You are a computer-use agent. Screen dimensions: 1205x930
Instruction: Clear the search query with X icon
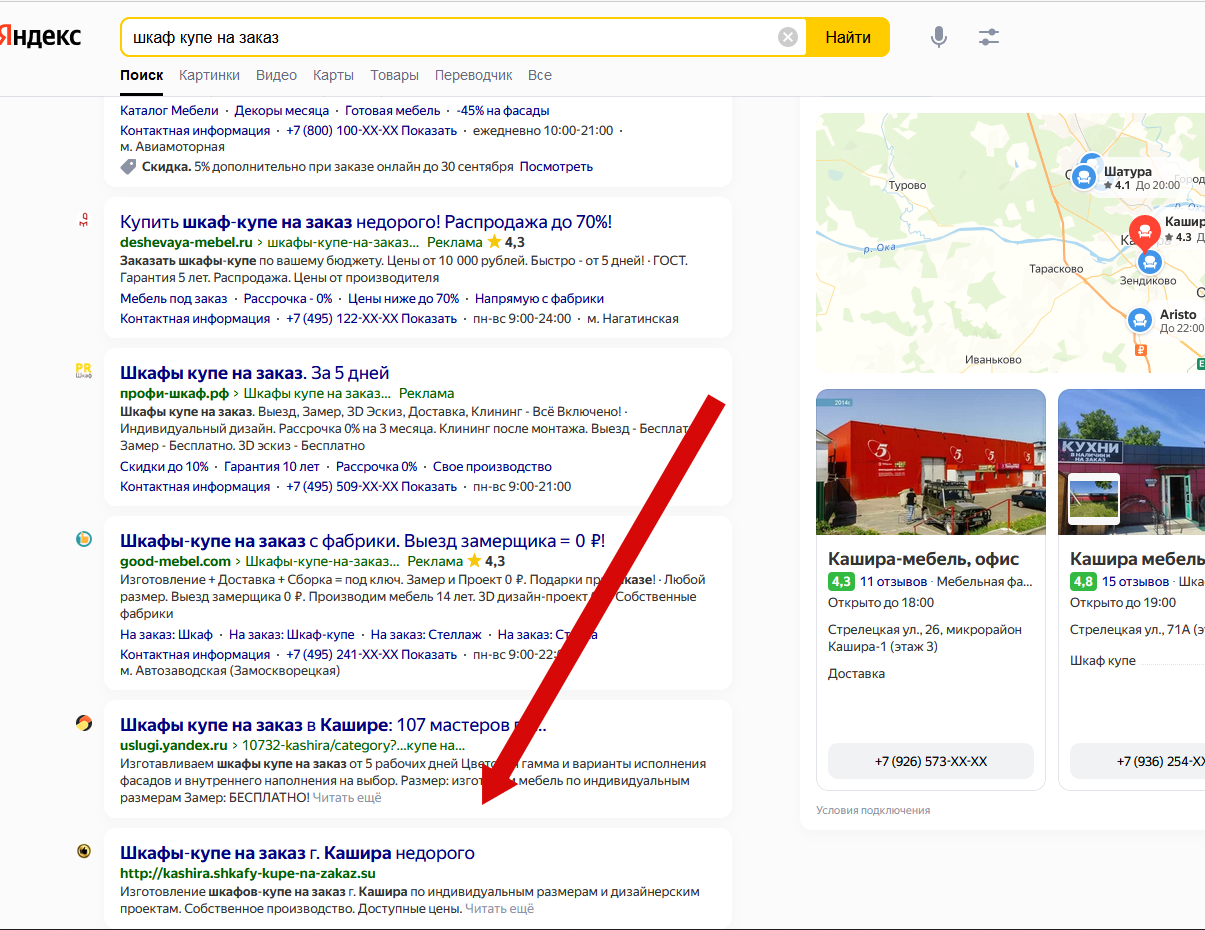(x=788, y=38)
